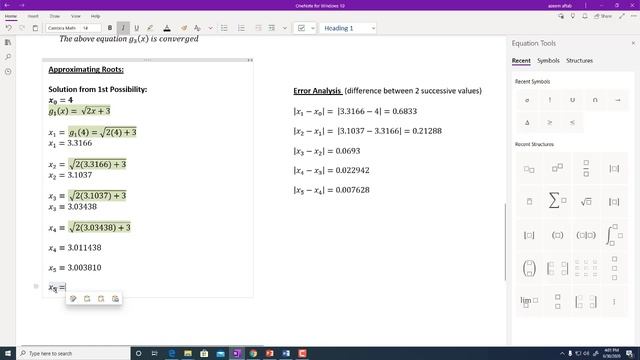Open the Windows Start menu
Viewport: 640px width, 360px height.
point(8,353)
